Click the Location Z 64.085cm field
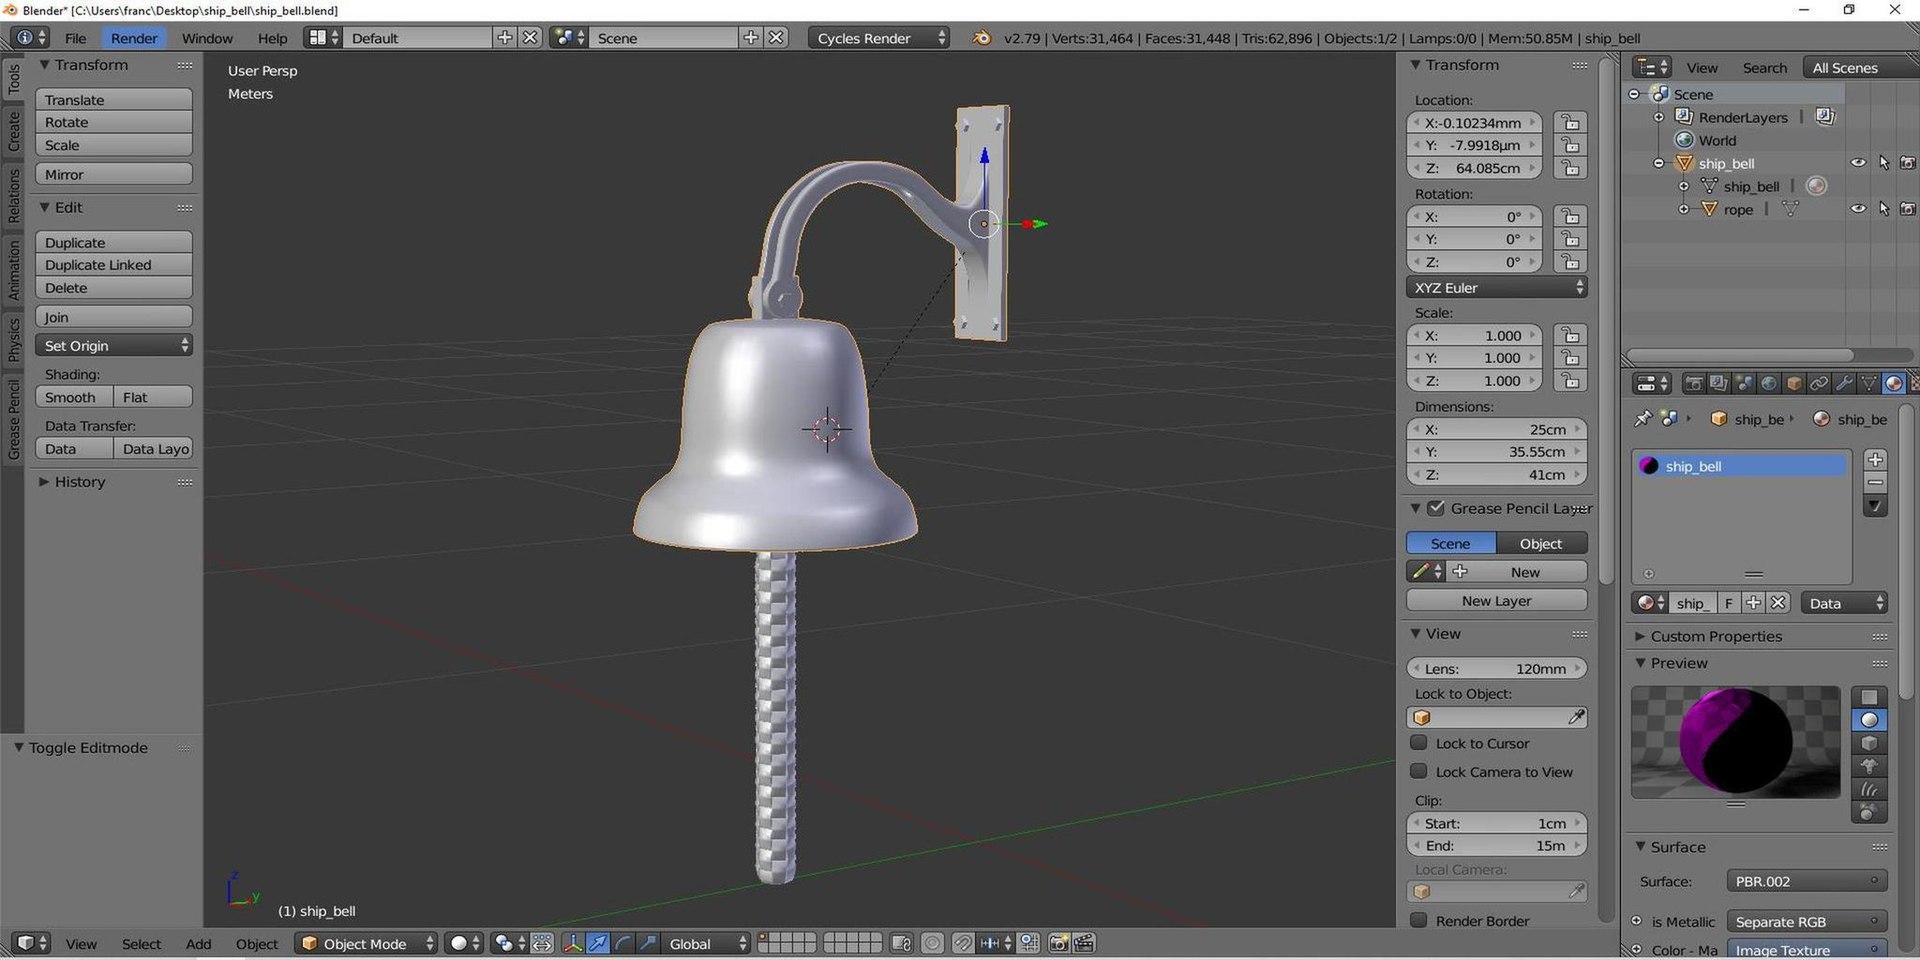This screenshot has height=960, width=1920. click(x=1474, y=168)
